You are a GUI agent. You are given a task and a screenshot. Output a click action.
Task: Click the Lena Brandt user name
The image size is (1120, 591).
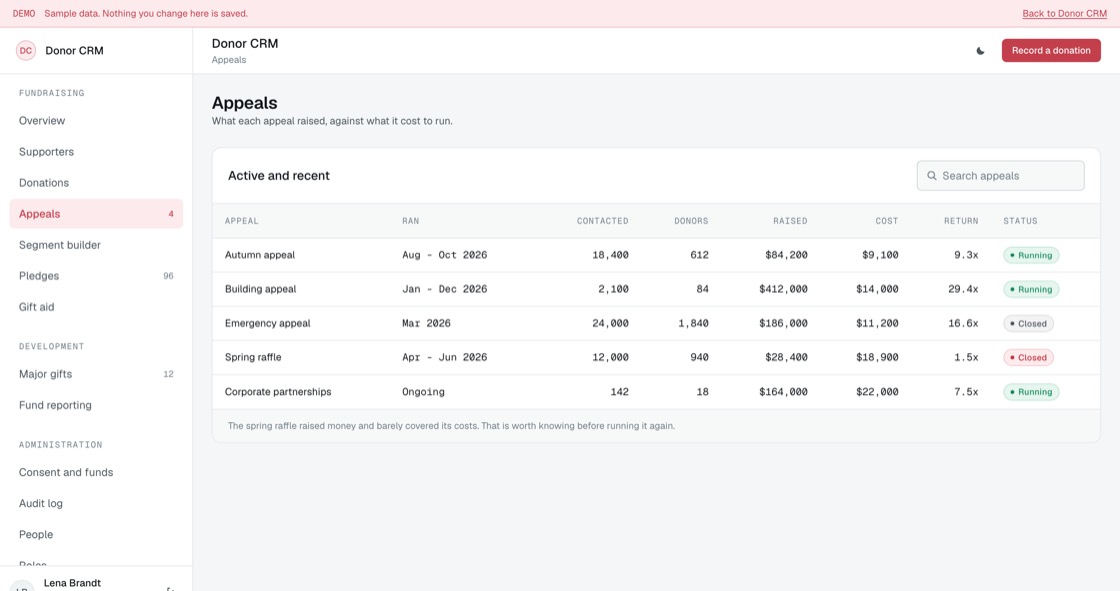click(72, 583)
